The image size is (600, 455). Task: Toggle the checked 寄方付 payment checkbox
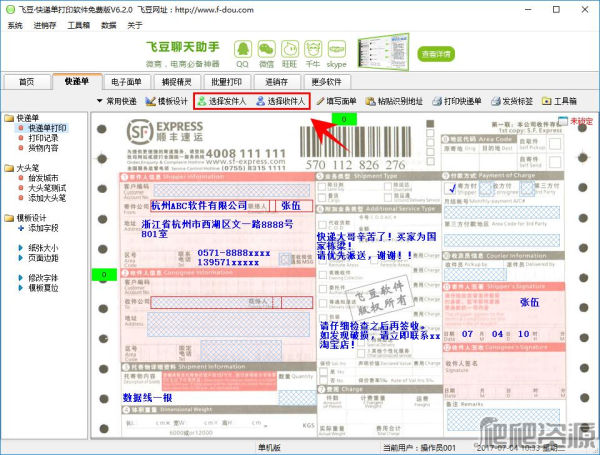click(x=450, y=188)
